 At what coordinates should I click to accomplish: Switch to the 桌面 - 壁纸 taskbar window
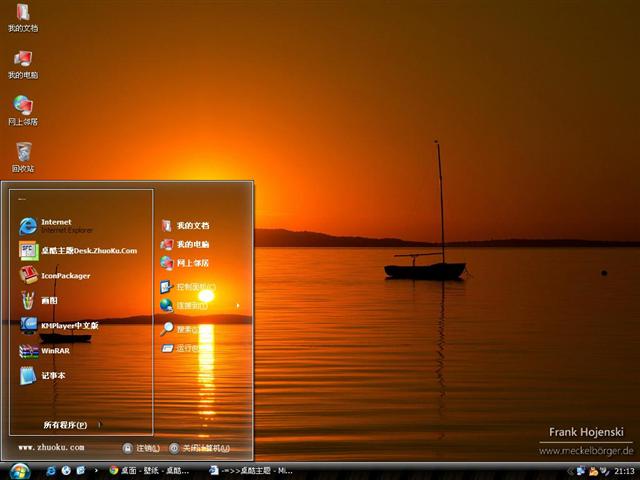pos(150,470)
